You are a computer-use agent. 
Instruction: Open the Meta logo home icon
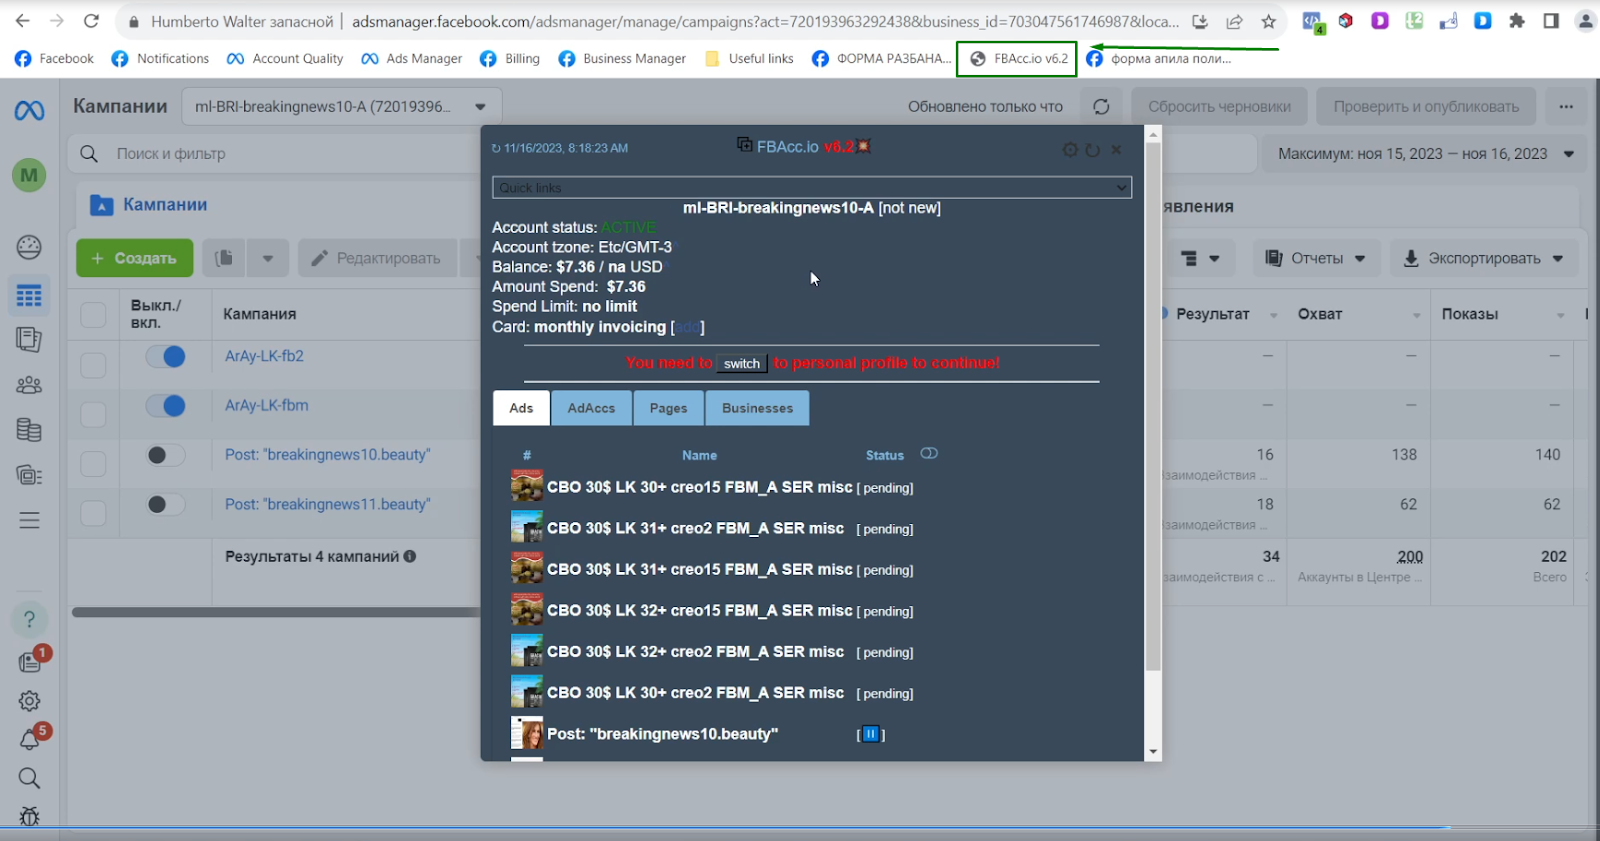pyautogui.click(x=29, y=110)
